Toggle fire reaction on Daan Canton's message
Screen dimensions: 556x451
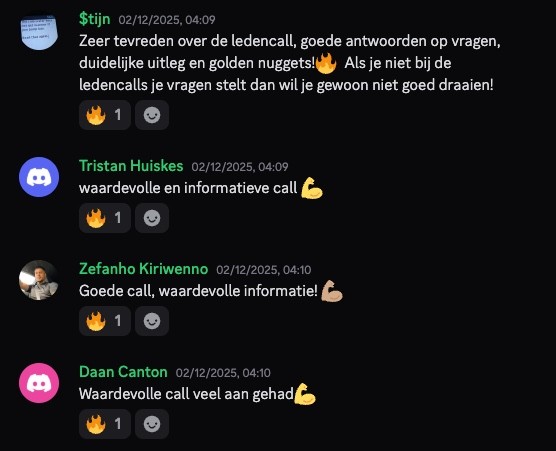pyautogui.click(x=105, y=424)
